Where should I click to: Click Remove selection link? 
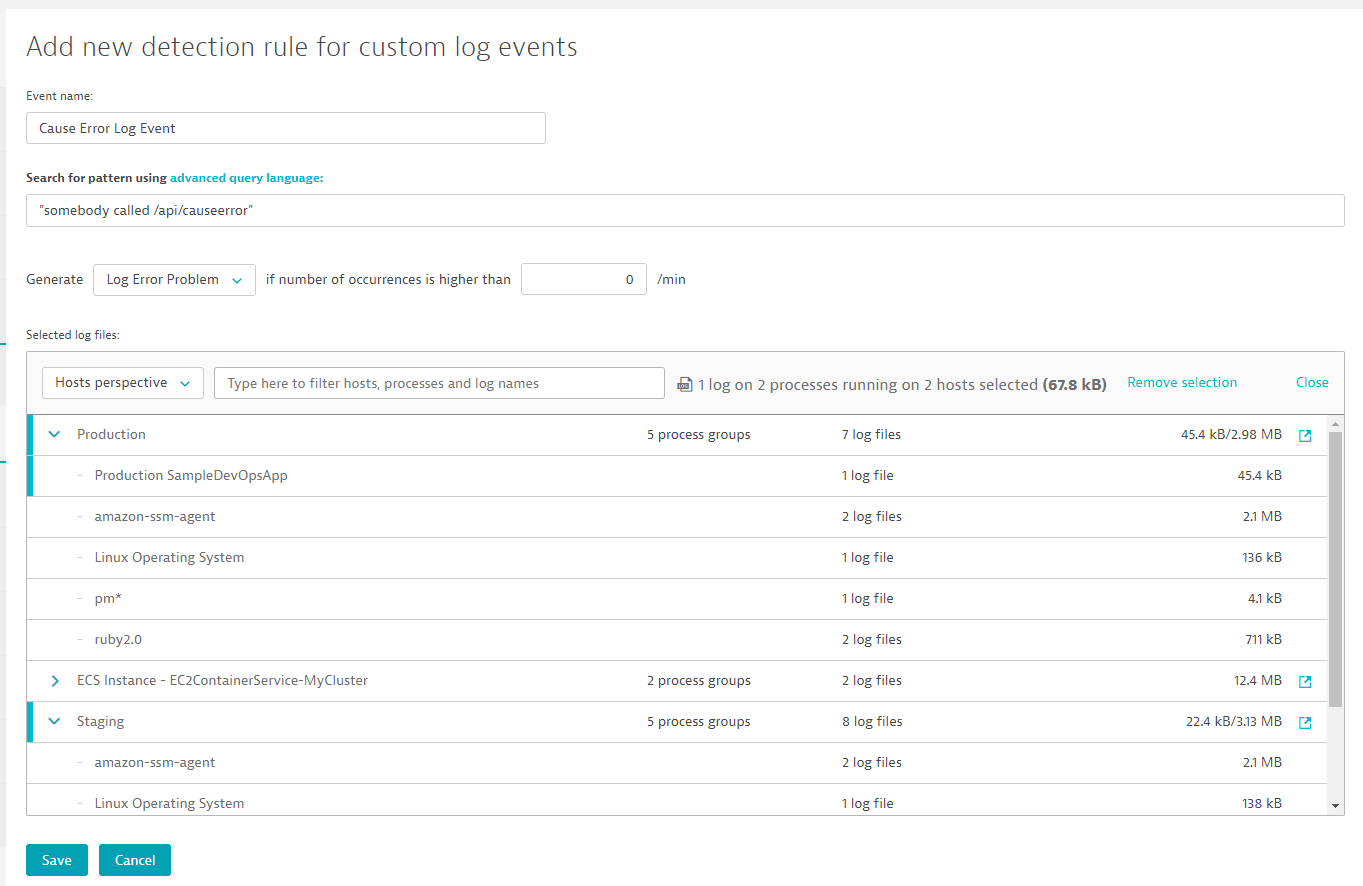[1182, 383]
